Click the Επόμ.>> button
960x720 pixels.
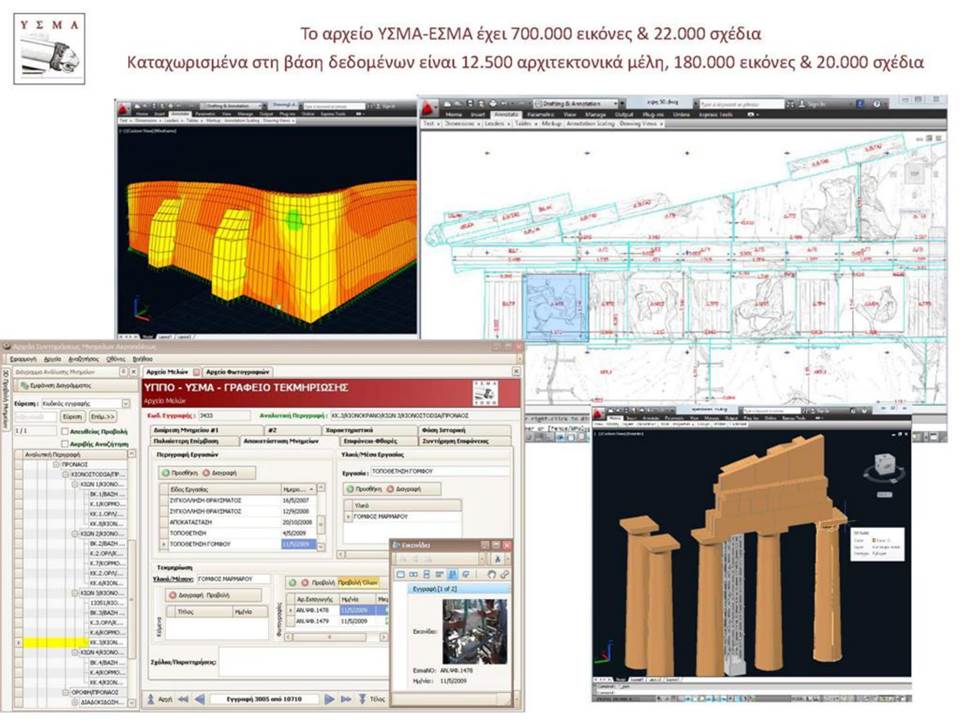pos(102,416)
